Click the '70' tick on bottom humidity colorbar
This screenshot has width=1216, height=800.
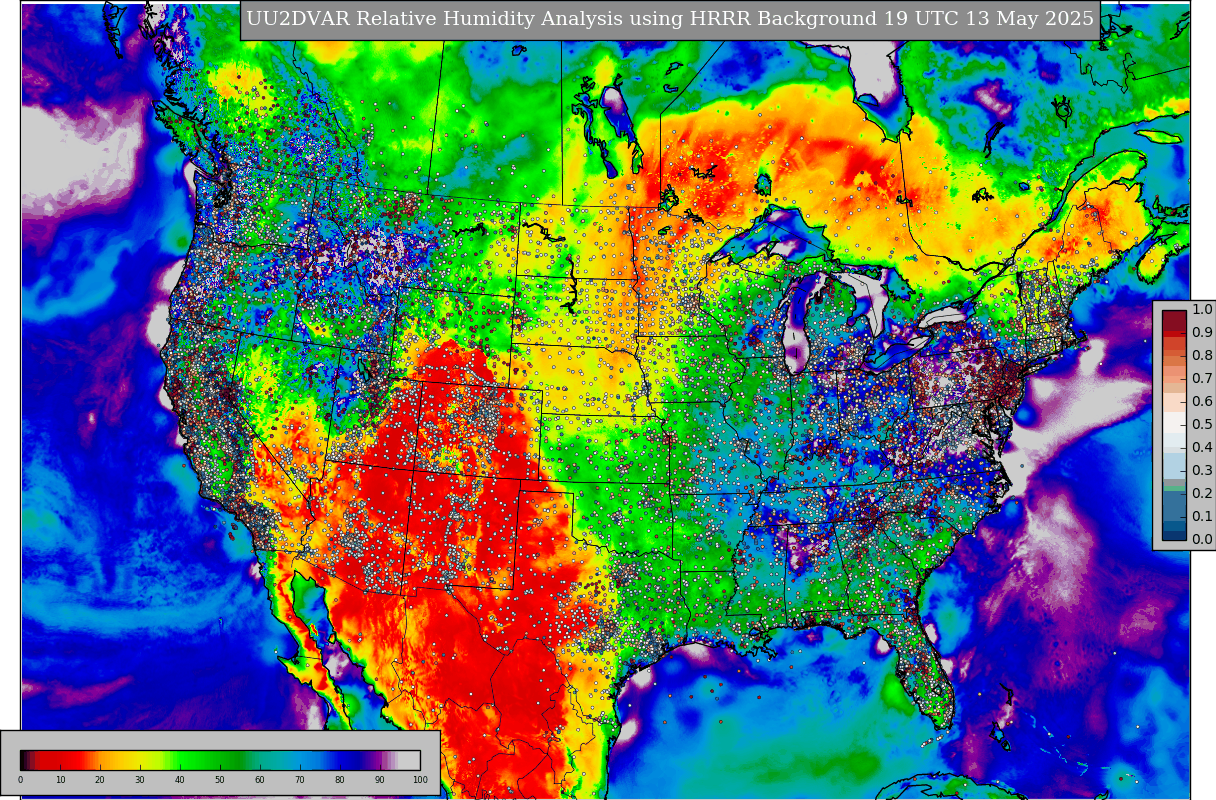point(300,779)
